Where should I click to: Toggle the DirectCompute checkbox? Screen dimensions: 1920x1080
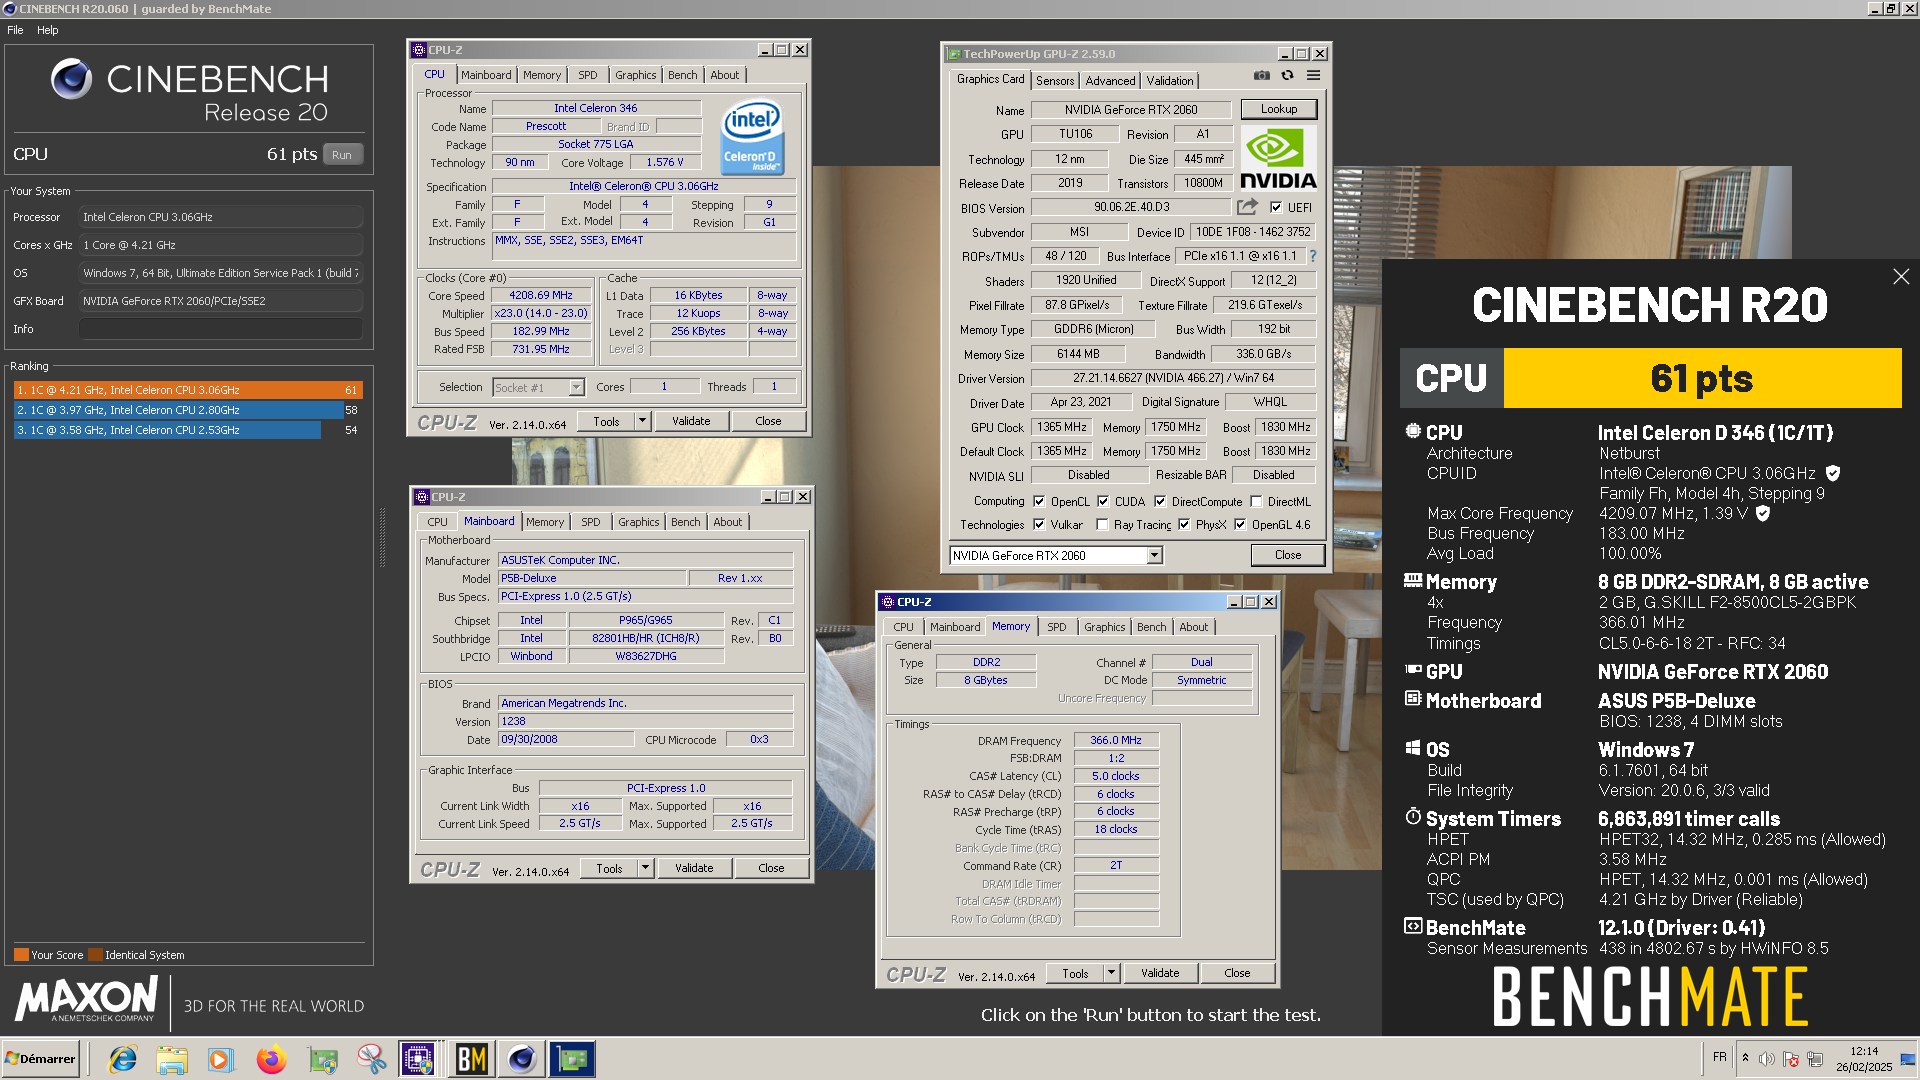(x=1160, y=502)
